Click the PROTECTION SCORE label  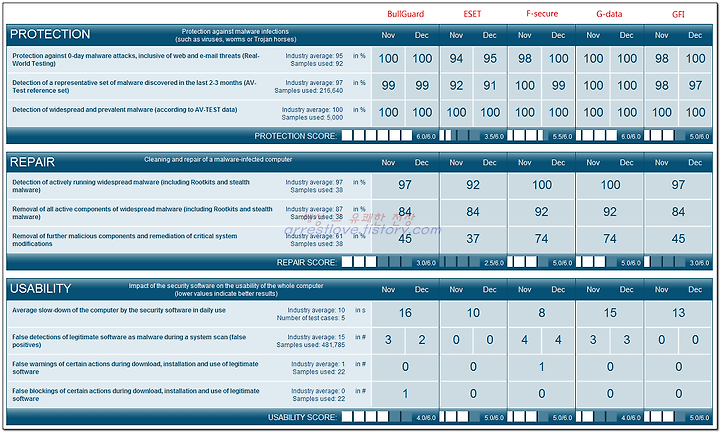coord(295,136)
